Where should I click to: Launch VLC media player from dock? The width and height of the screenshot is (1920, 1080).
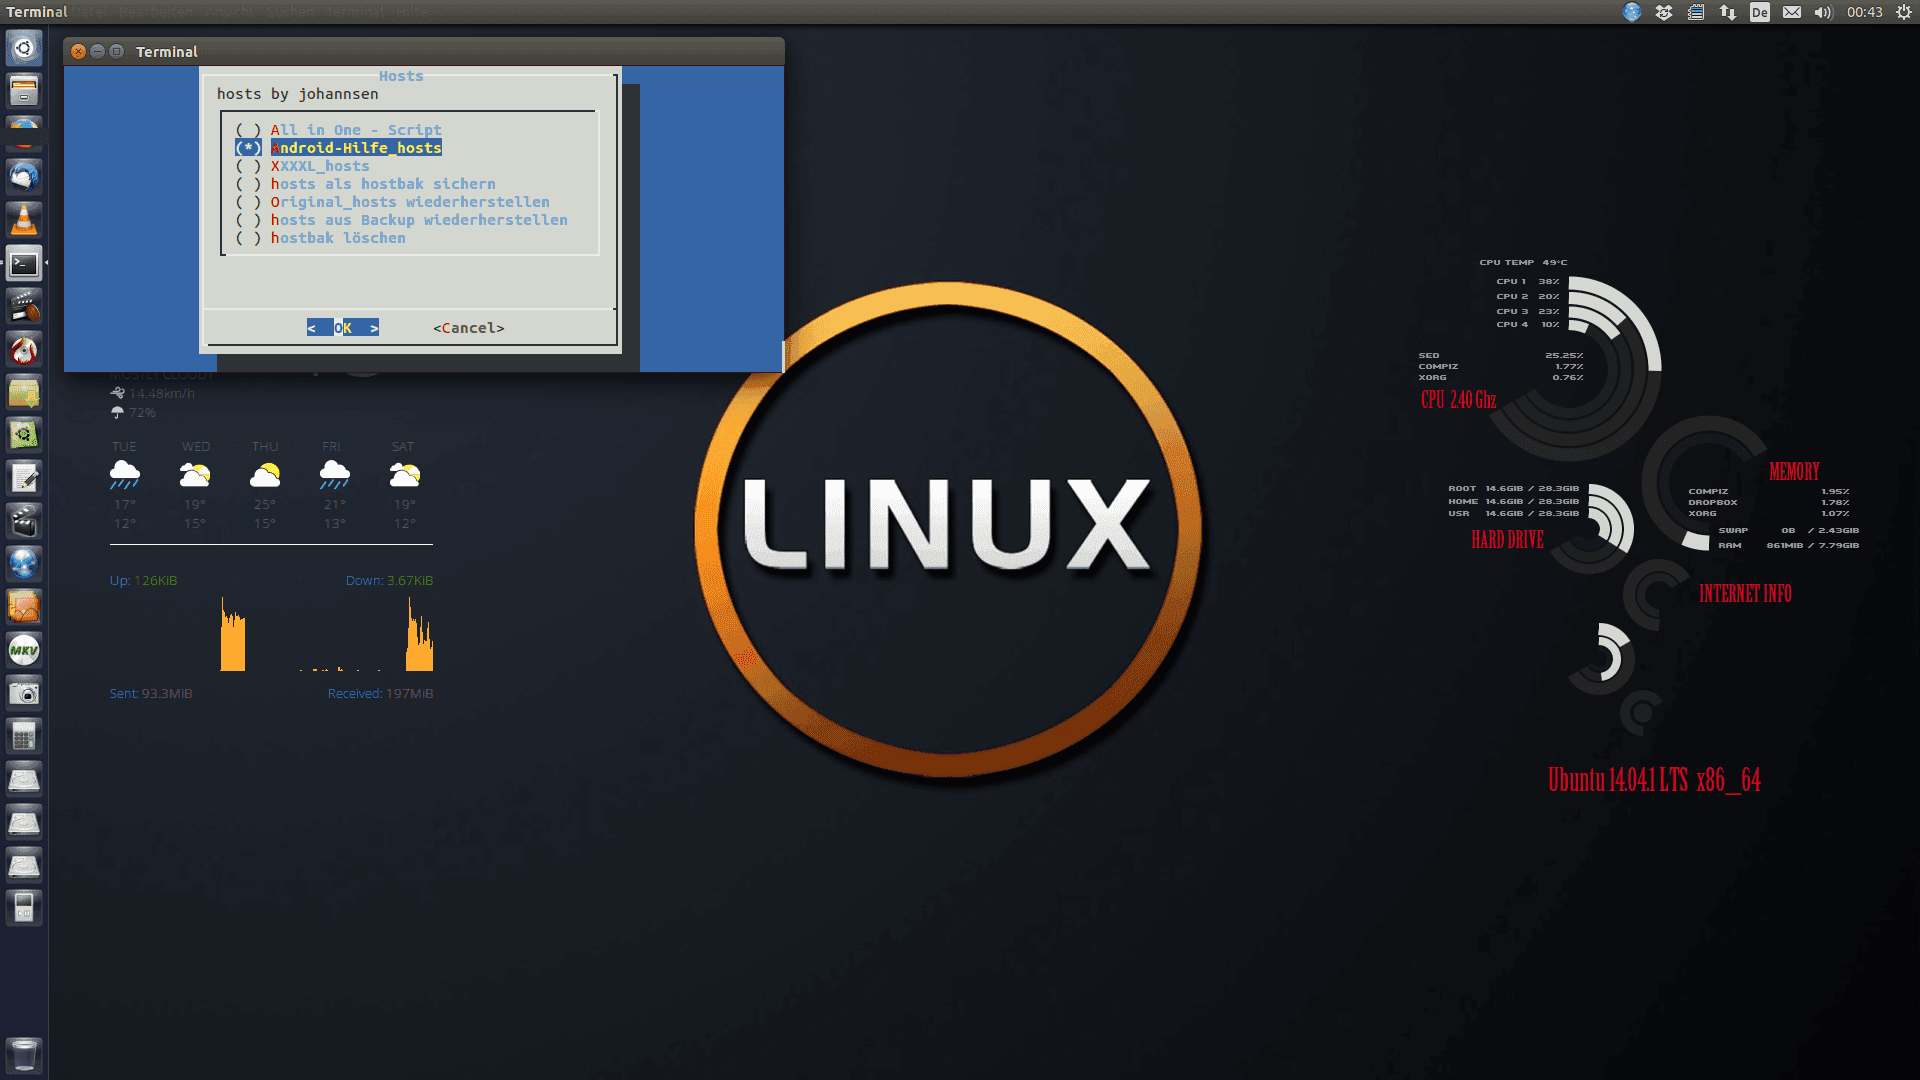(24, 220)
